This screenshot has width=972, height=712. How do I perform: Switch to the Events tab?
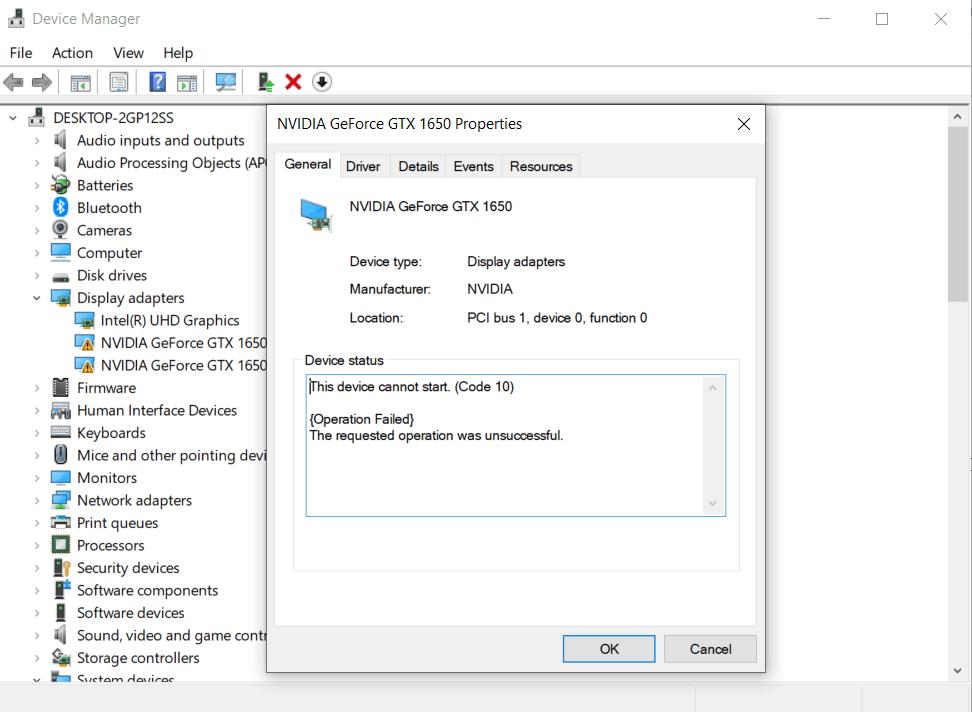pyautogui.click(x=474, y=166)
